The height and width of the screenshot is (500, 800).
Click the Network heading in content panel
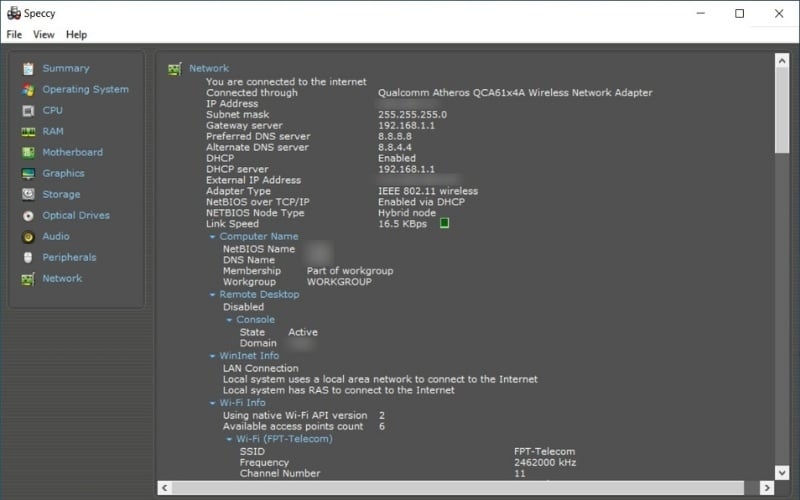coord(209,68)
